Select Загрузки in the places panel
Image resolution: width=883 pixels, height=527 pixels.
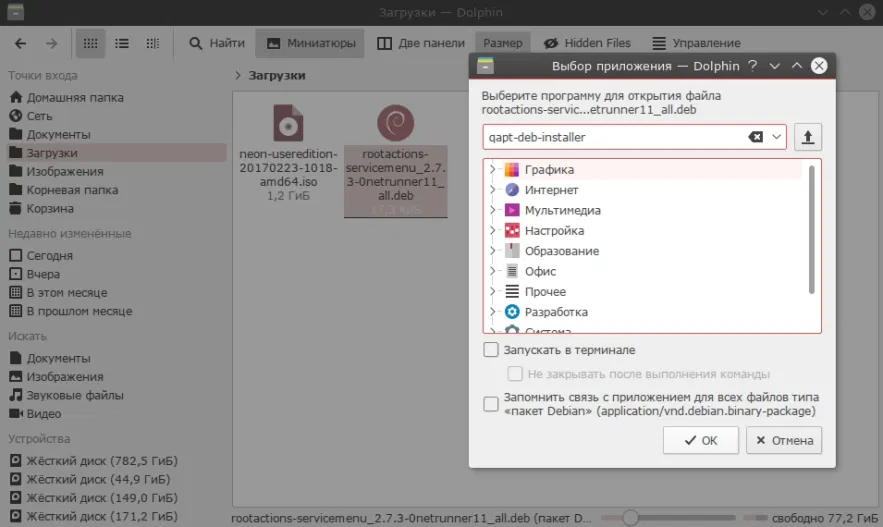click(117, 153)
